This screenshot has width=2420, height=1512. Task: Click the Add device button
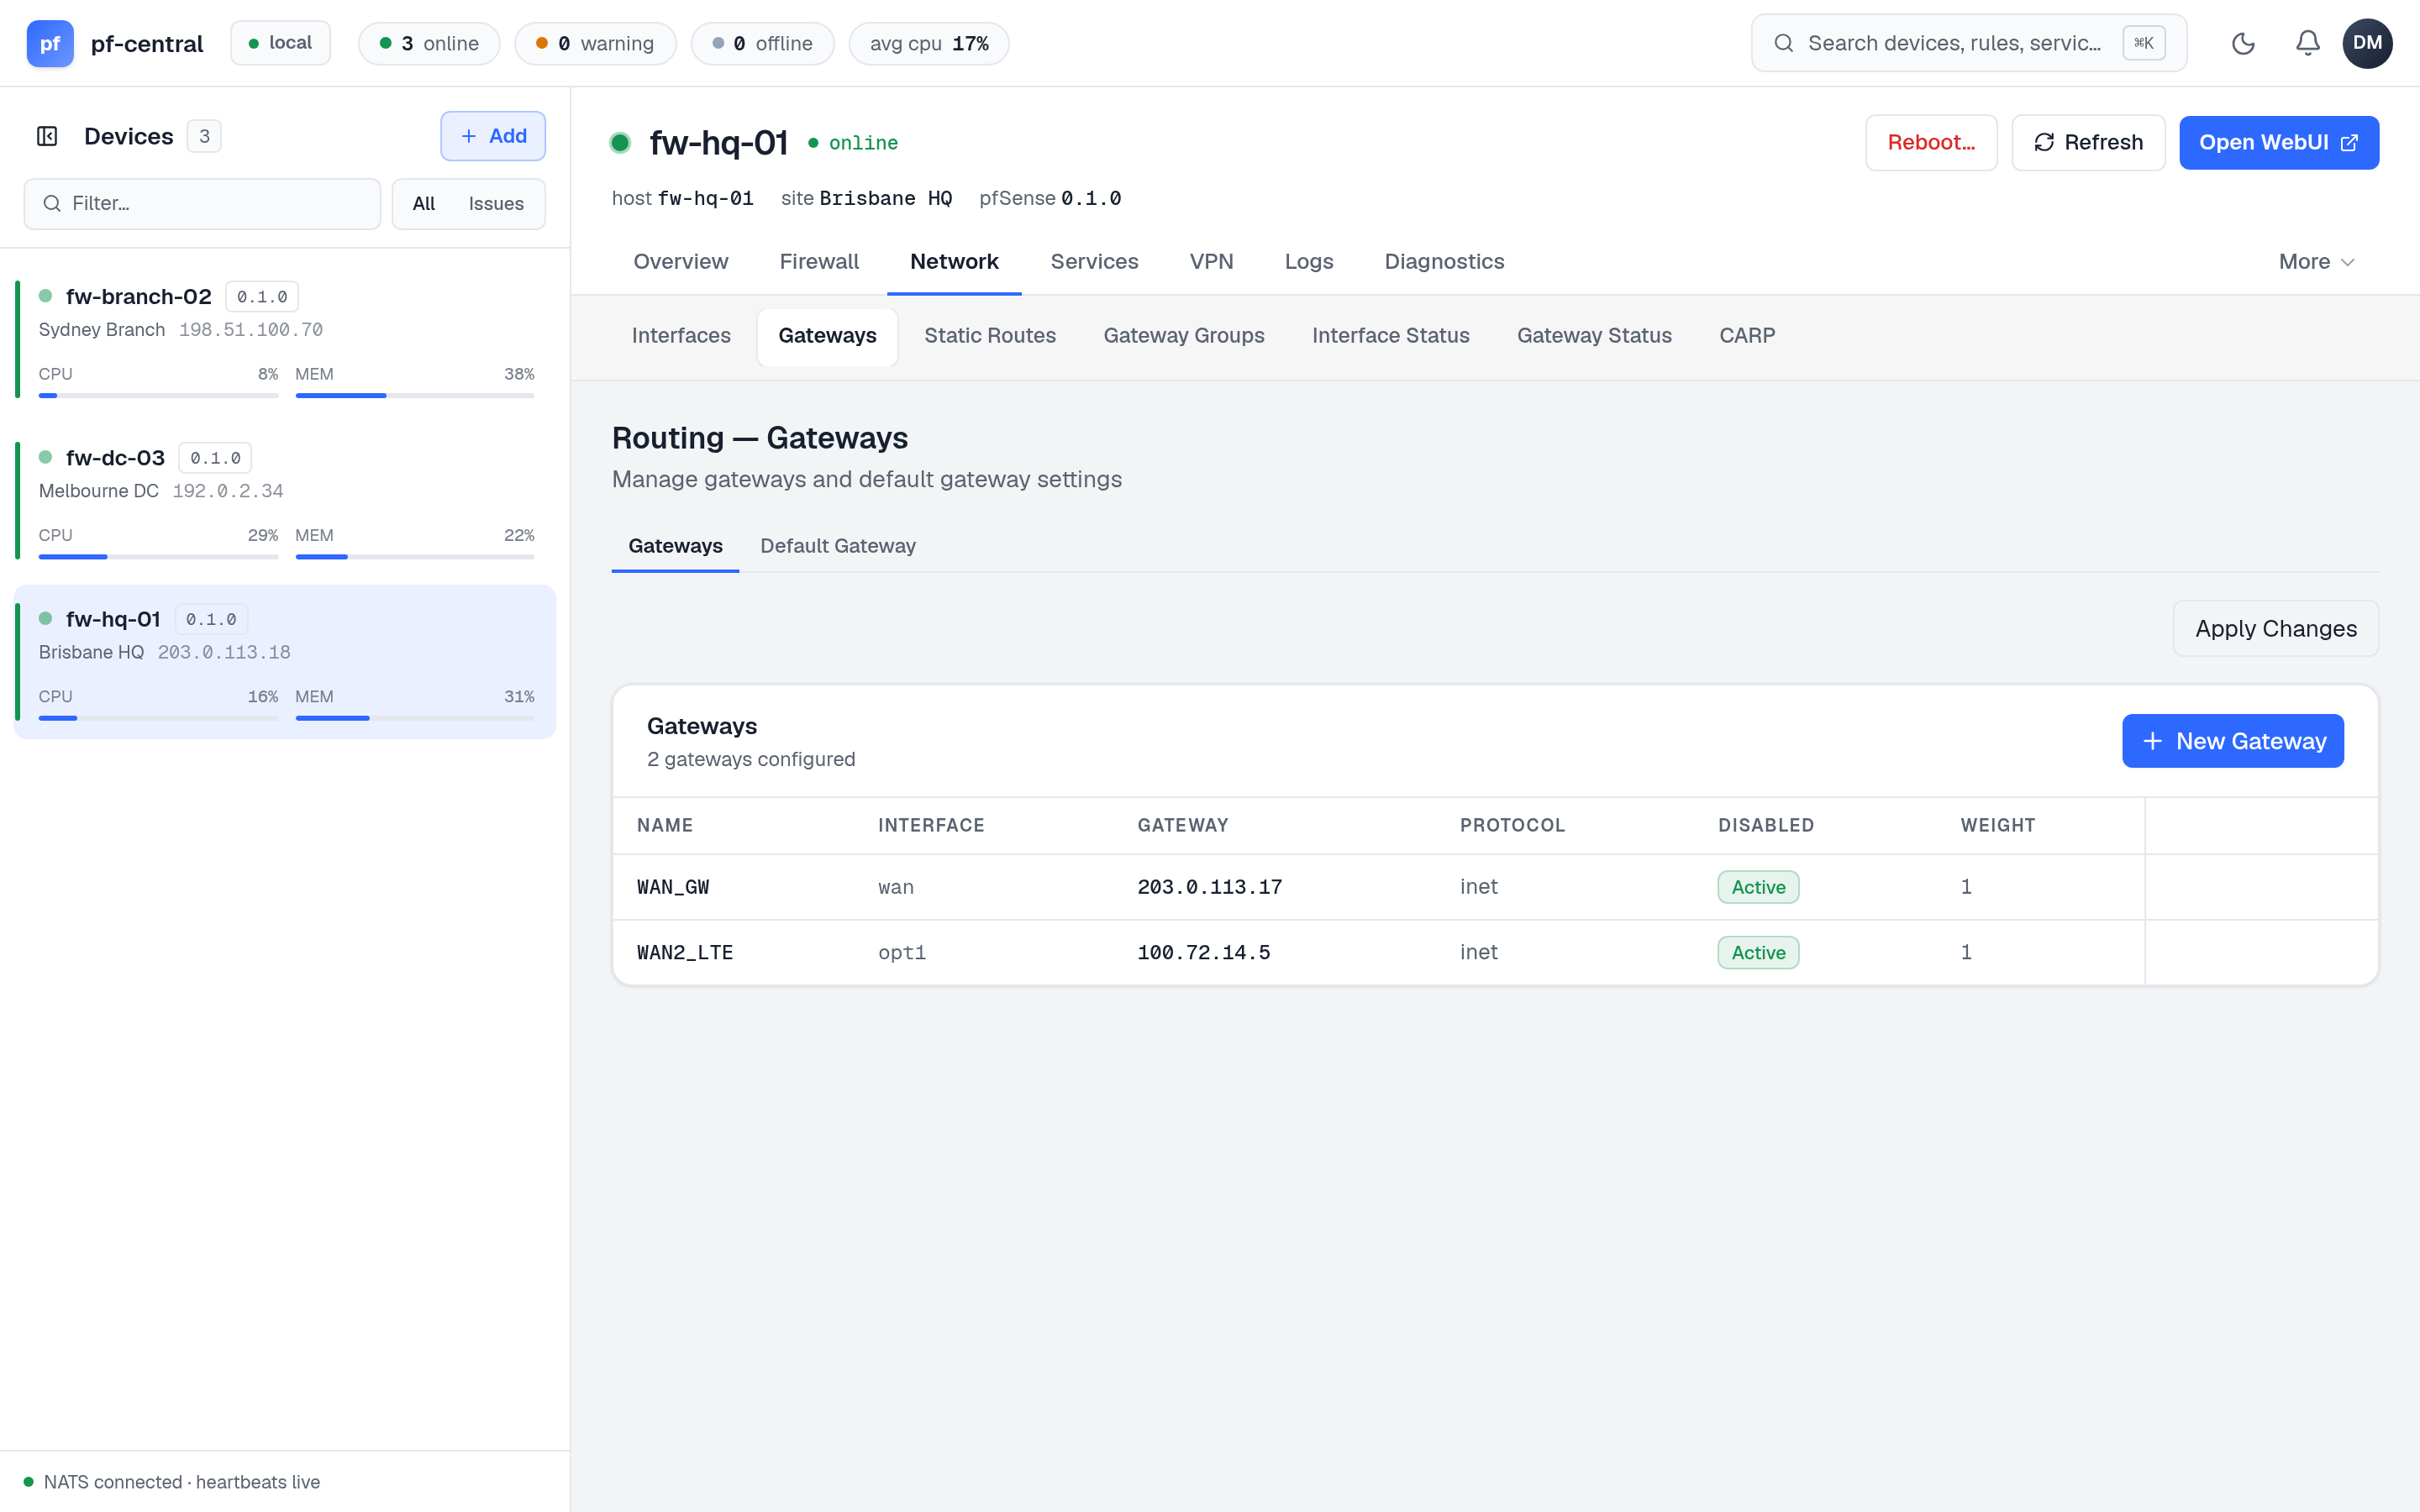coord(493,136)
